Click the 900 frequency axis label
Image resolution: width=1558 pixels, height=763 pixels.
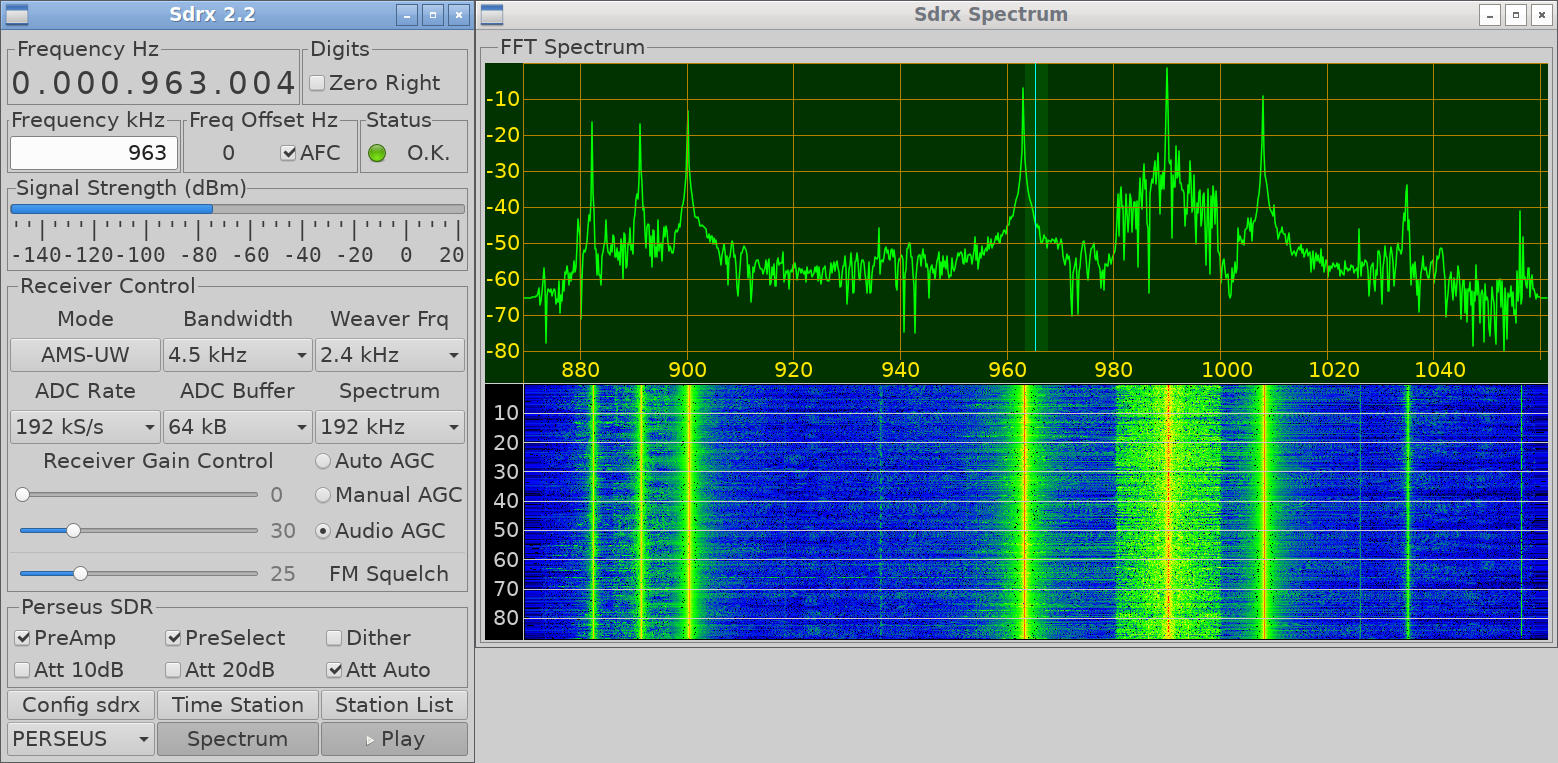(687, 369)
